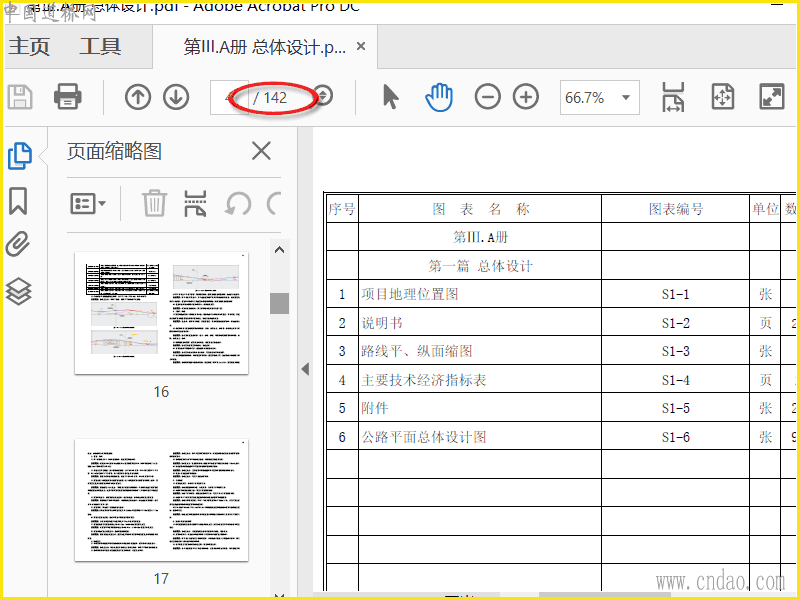Rotate pages counterclockwise icon
Viewport: 800px width, 600px height.
pyautogui.click(x=238, y=204)
